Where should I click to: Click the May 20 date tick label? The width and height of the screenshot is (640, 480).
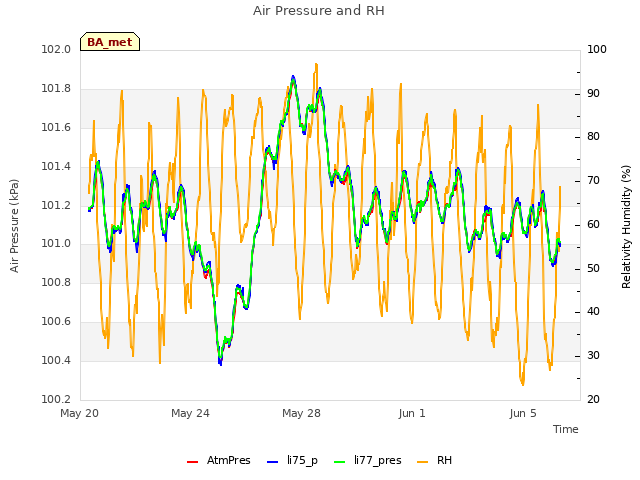click(x=79, y=413)
